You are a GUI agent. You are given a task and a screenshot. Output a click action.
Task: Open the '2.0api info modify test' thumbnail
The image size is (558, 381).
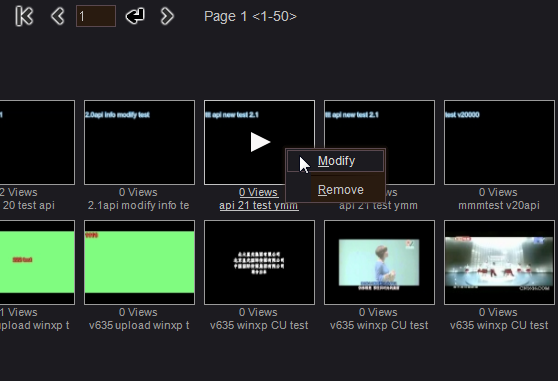[140, 142]
